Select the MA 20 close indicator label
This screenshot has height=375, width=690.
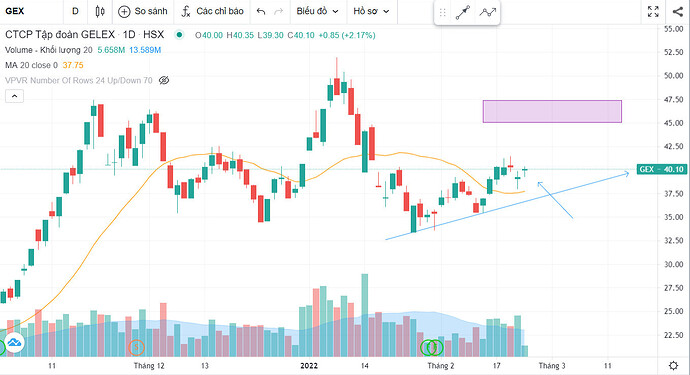tap(31, 65)
